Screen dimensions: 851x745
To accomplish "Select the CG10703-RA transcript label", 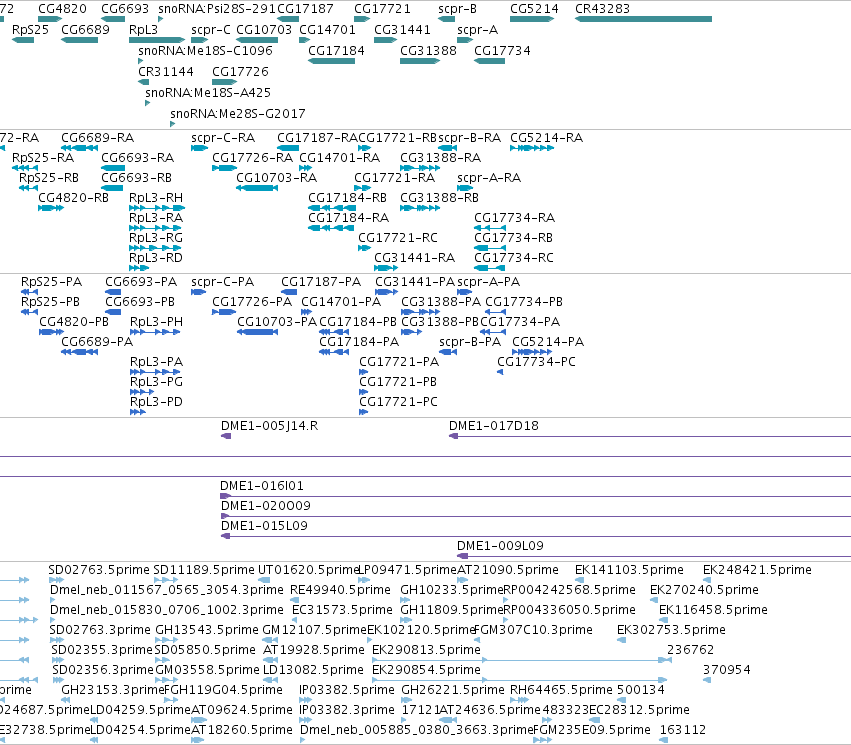I will coord(276,177).
